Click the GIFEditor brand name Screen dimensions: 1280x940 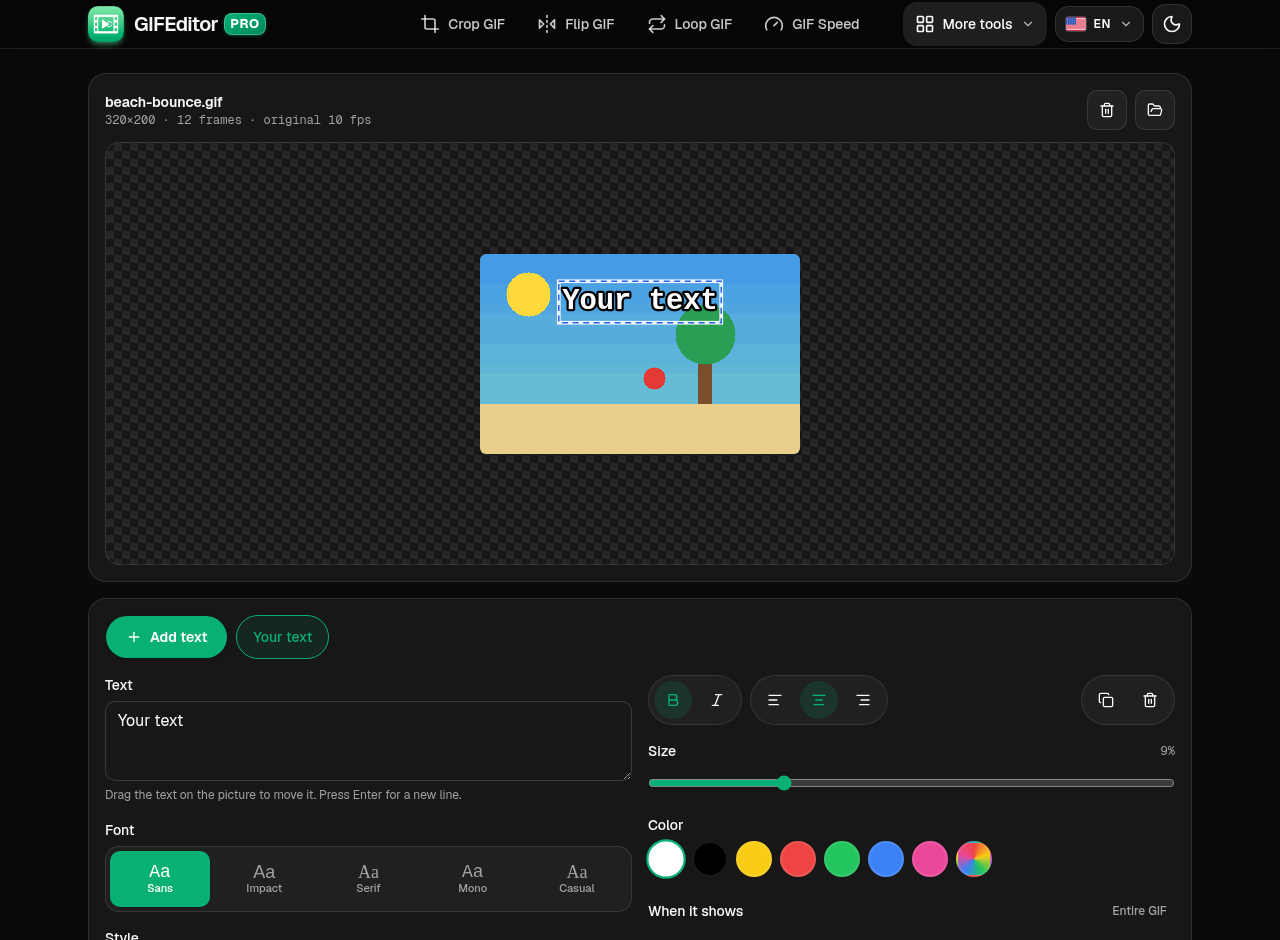point(176,24)
